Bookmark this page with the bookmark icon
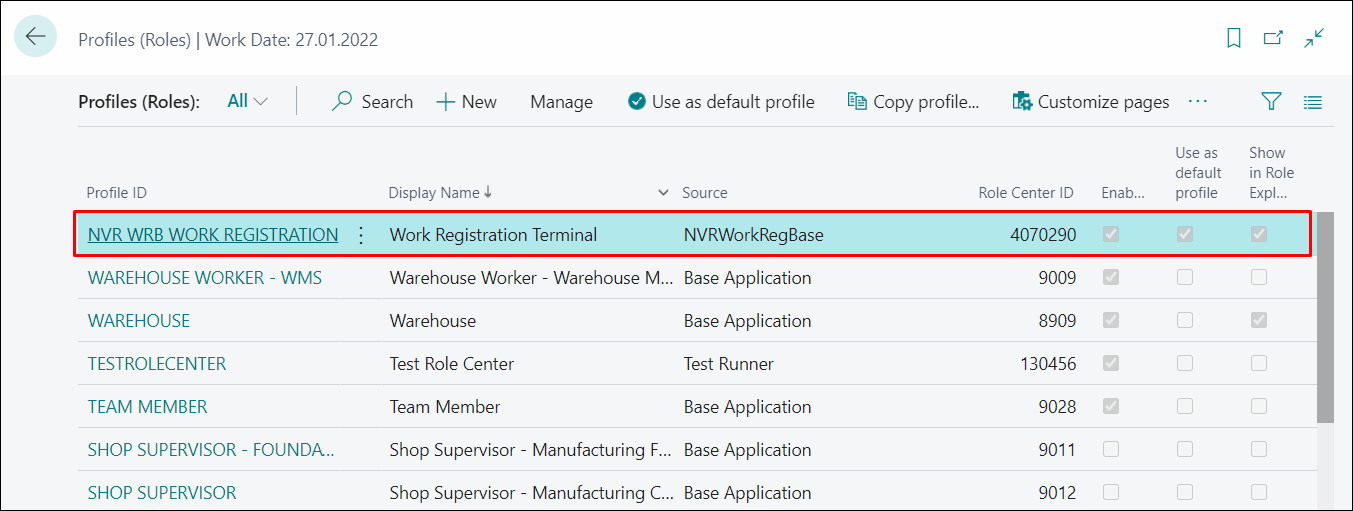 pos(1234,38)
